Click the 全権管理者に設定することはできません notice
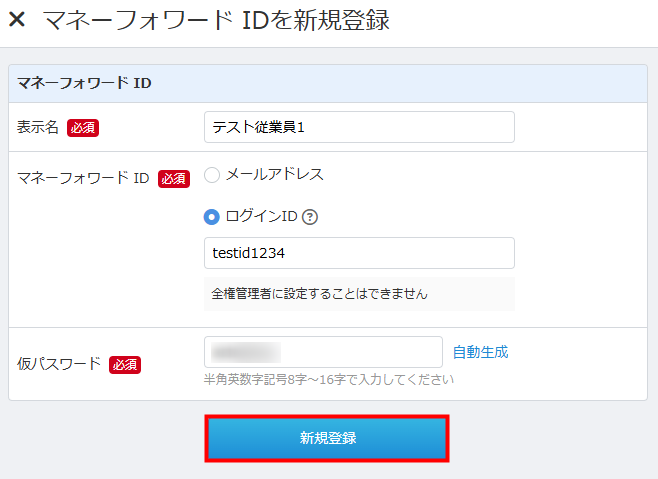 [320, 294]
